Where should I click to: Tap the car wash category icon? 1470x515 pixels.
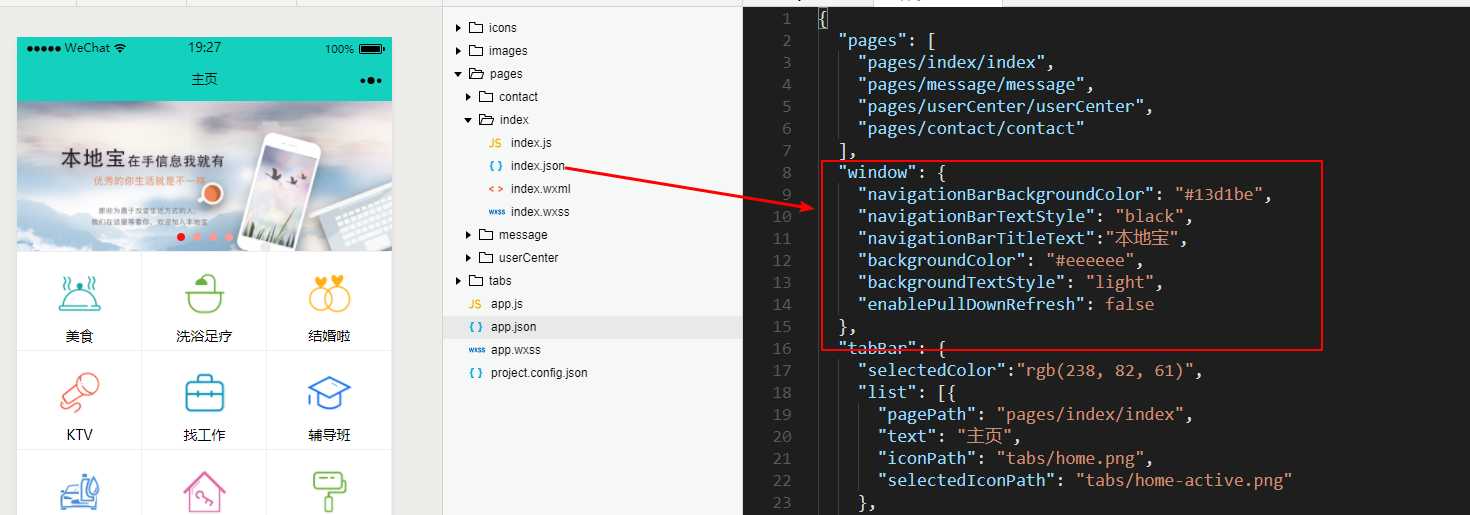tap(80, 493)
